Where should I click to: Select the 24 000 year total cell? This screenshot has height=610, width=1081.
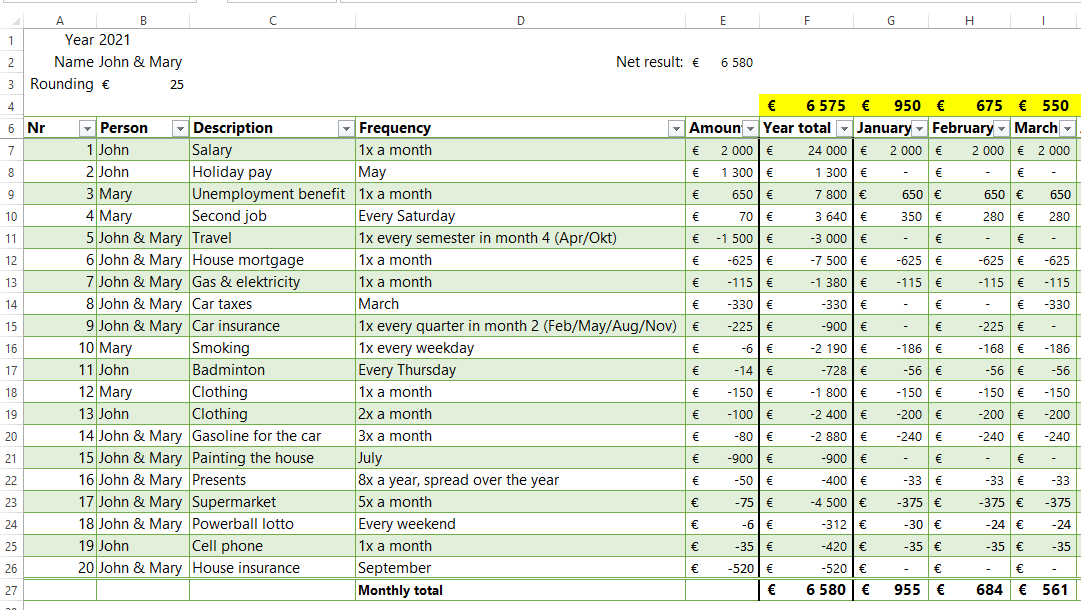[x=807, y=150]
